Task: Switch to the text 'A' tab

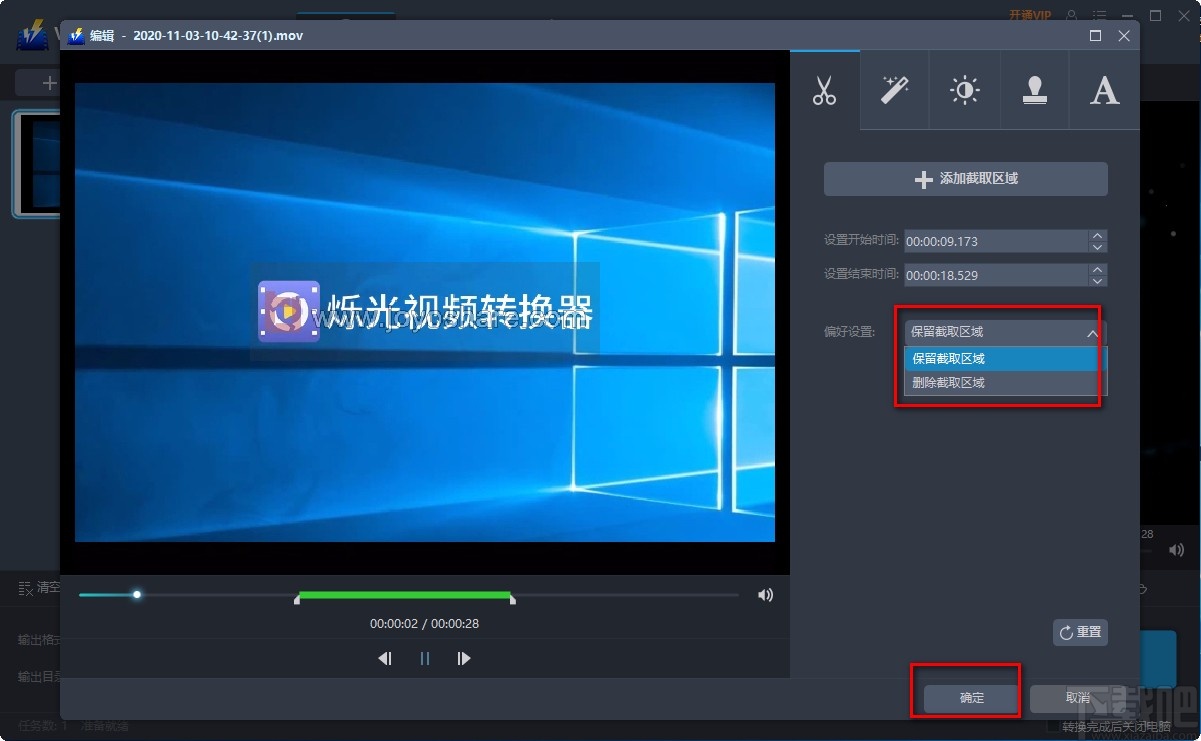Action: [x=1104, y=90]
